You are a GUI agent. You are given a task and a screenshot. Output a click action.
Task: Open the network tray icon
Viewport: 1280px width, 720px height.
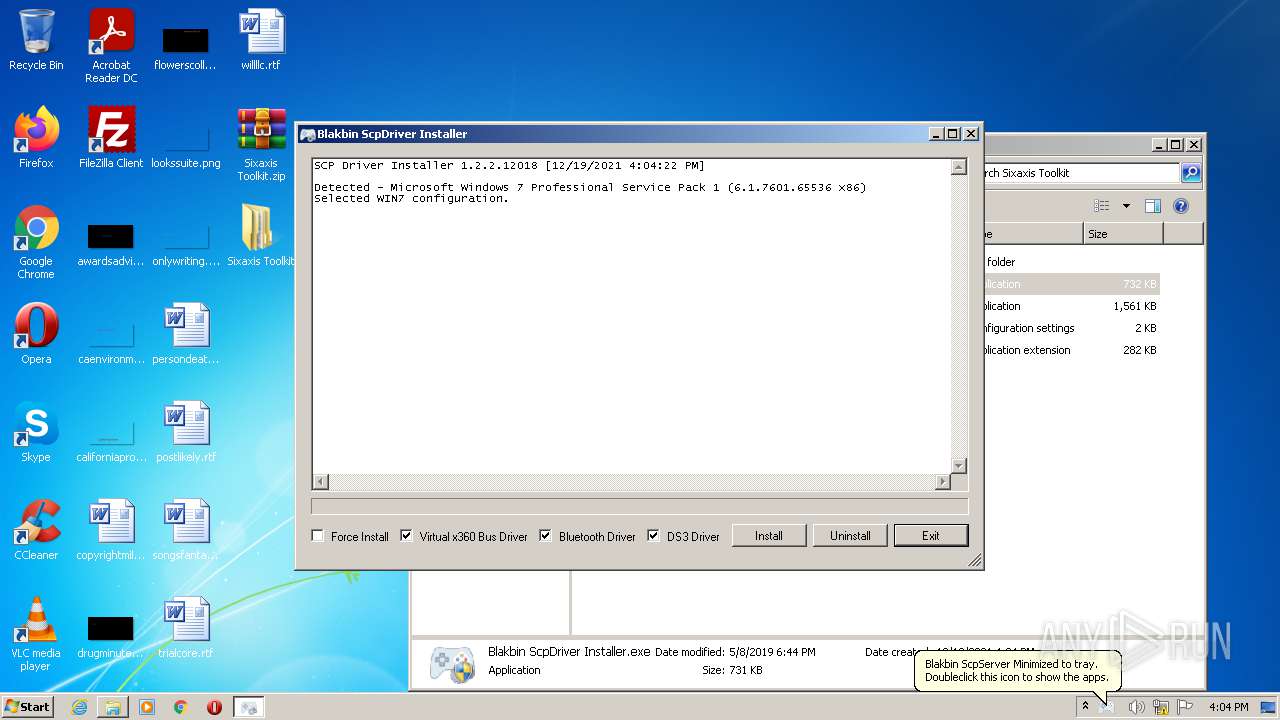click(1161, 707)
